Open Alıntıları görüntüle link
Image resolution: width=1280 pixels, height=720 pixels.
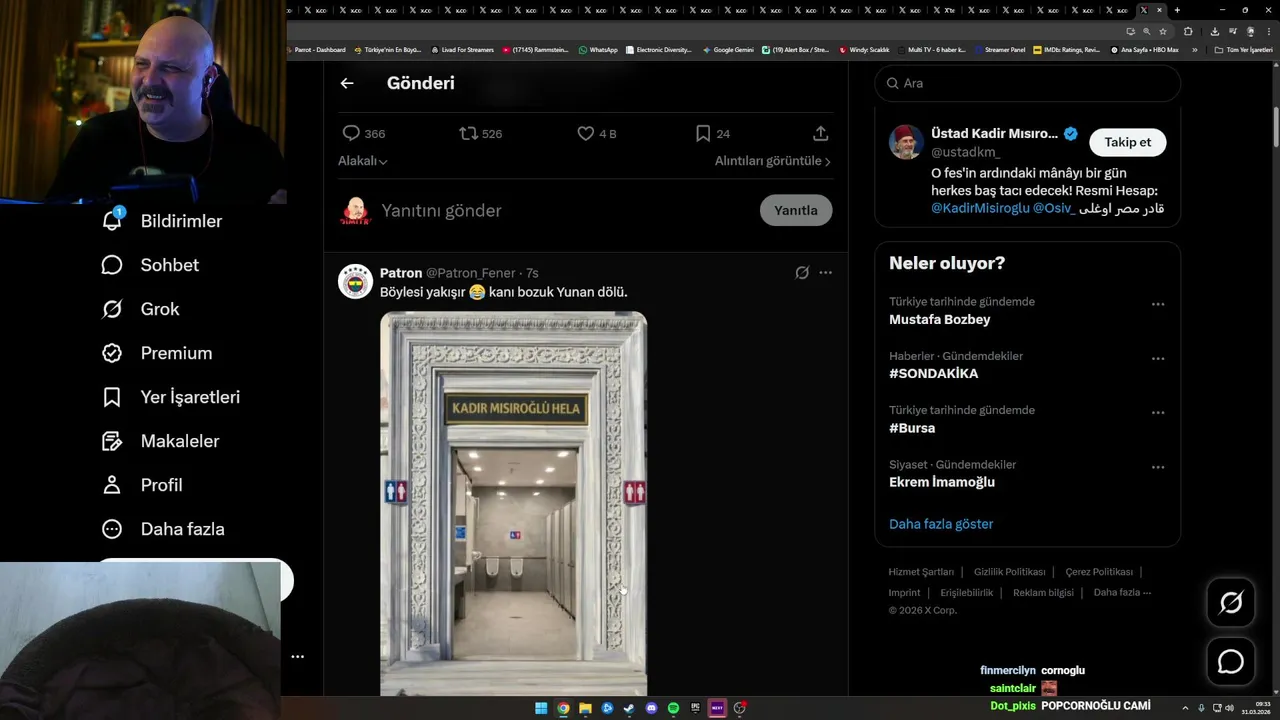coord(772,161)
